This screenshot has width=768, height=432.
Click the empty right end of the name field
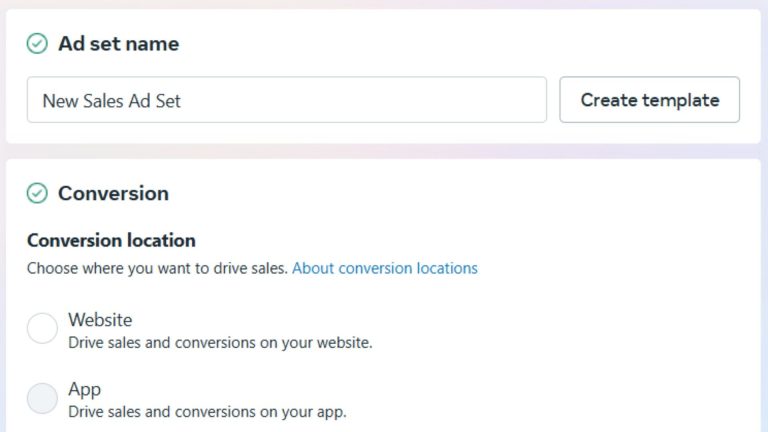point(480,100)
